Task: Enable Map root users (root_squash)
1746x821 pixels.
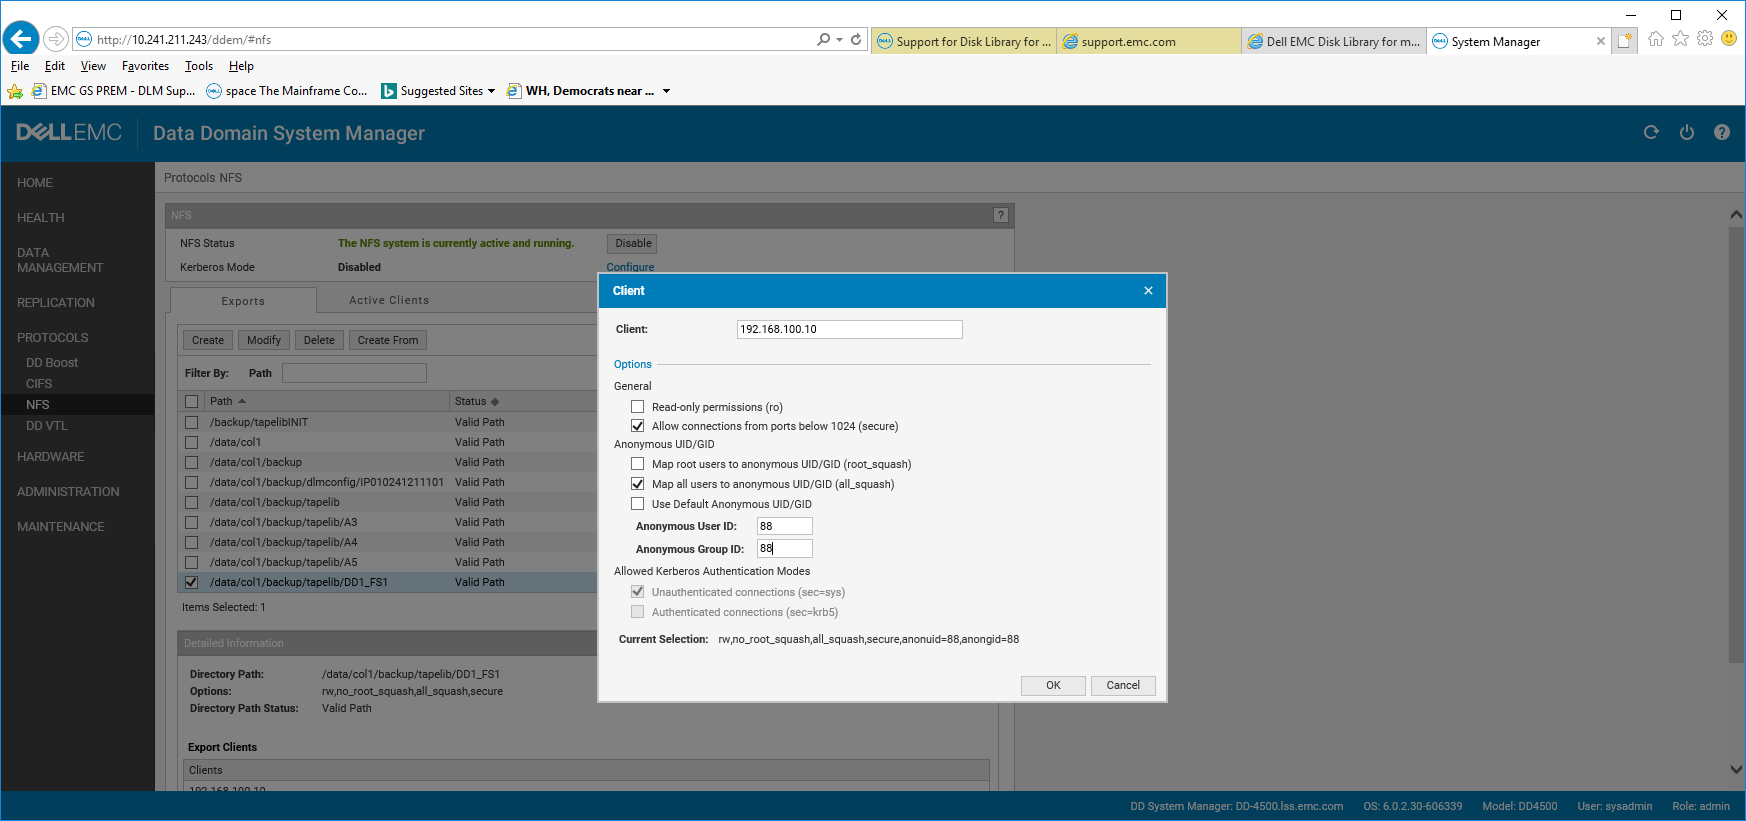Action: 637,464
